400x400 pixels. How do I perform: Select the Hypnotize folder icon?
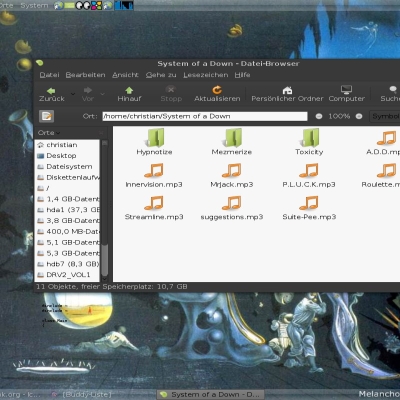(x=154, y=142)
